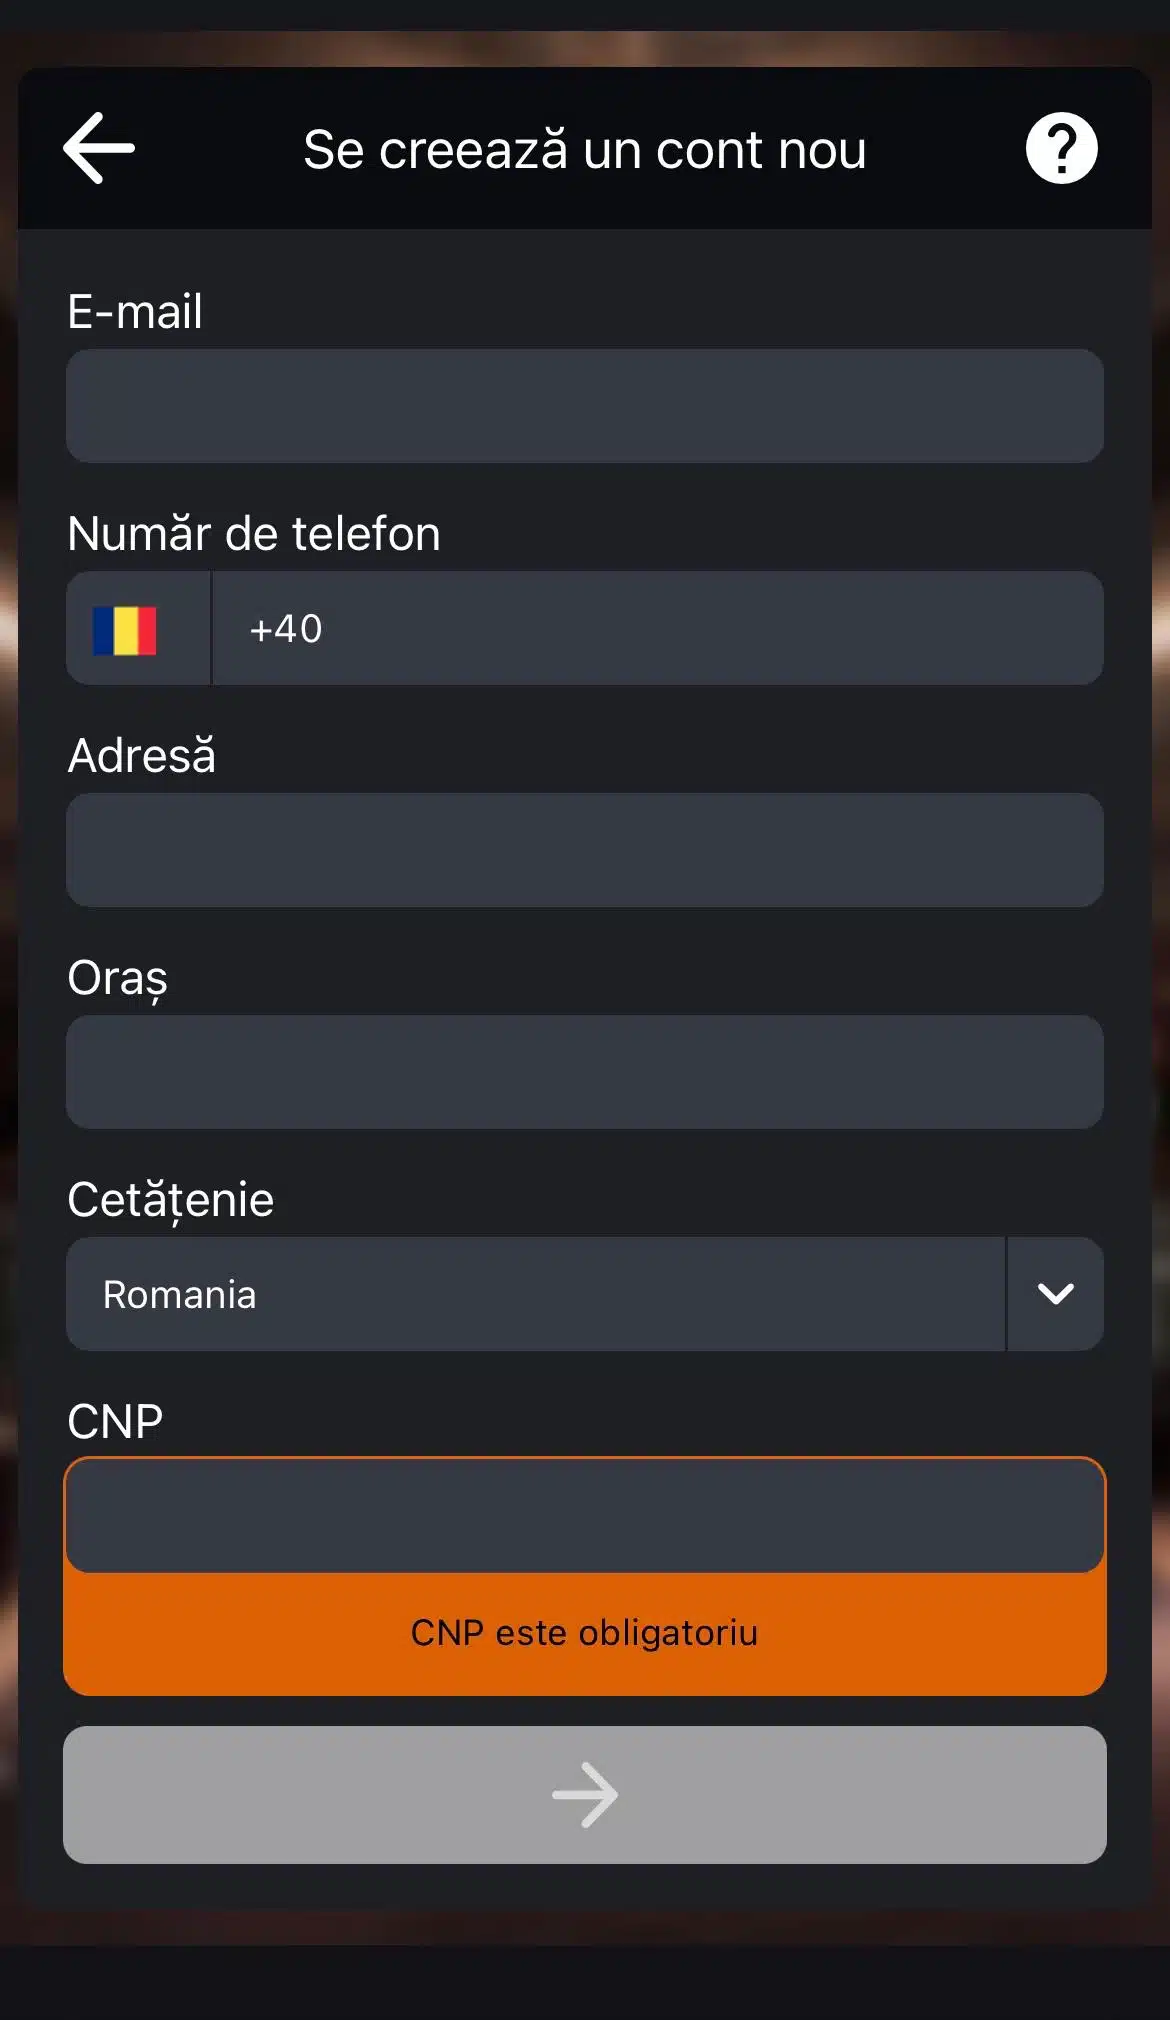Go back using the left arrow
The image size is (1170, 2020).
point(99,148)
